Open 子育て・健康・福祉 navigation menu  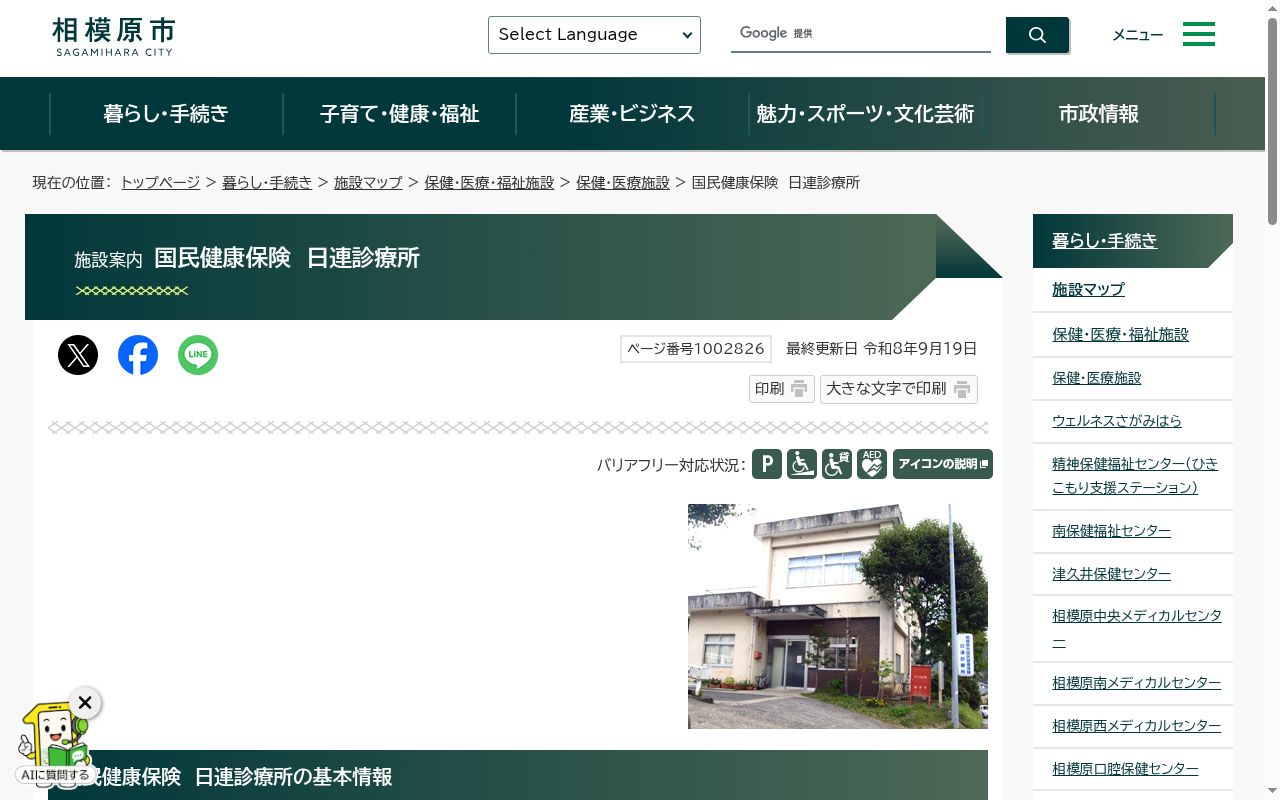(399, 114)
